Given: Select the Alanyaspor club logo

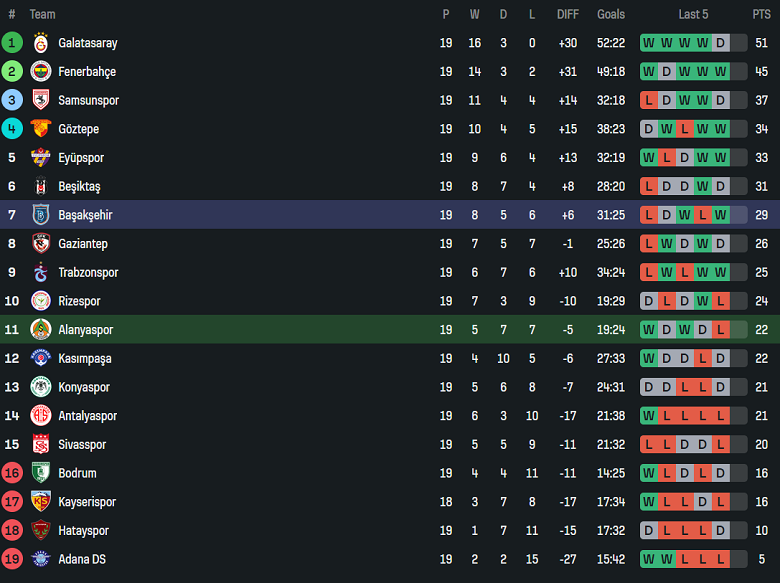Looking at the screenshot, I should pyautogui.click(x=41, y=330).
